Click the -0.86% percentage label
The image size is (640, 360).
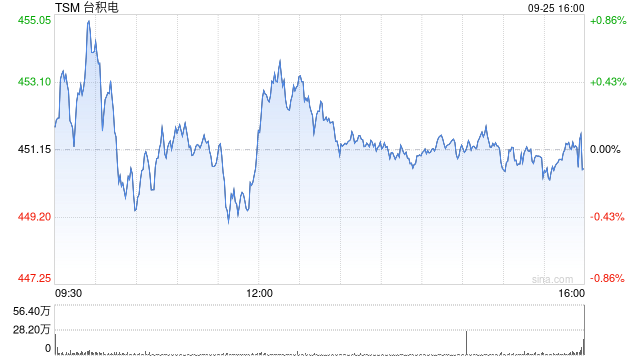click(x=607, y=278)
